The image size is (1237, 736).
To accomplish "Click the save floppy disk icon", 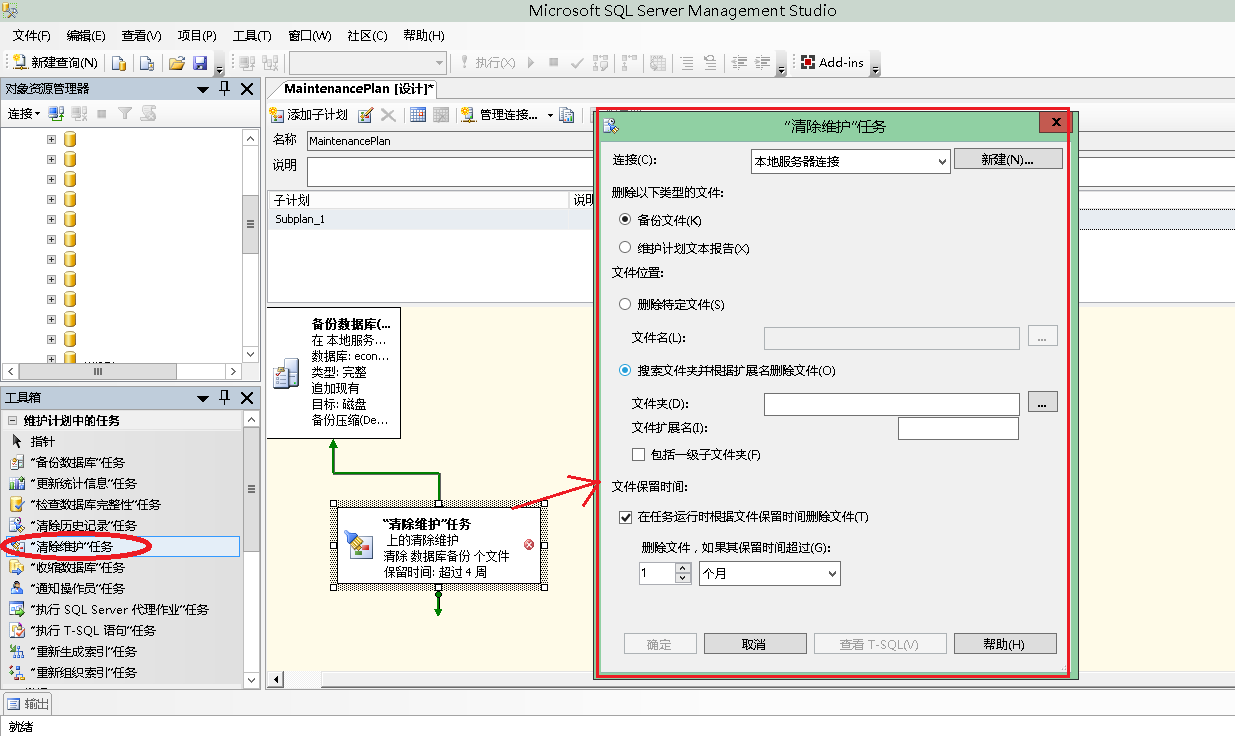I will coord(200,62).
